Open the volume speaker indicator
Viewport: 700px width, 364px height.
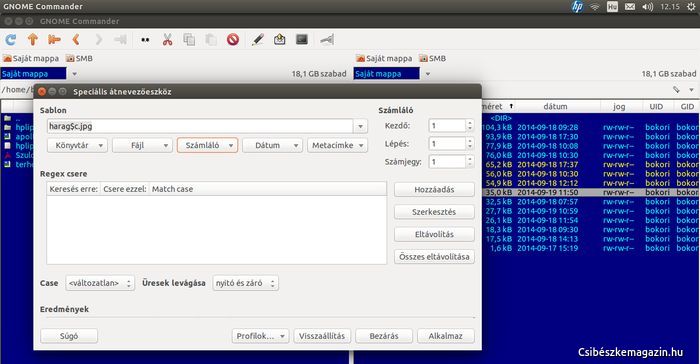(x=647, y=7)
